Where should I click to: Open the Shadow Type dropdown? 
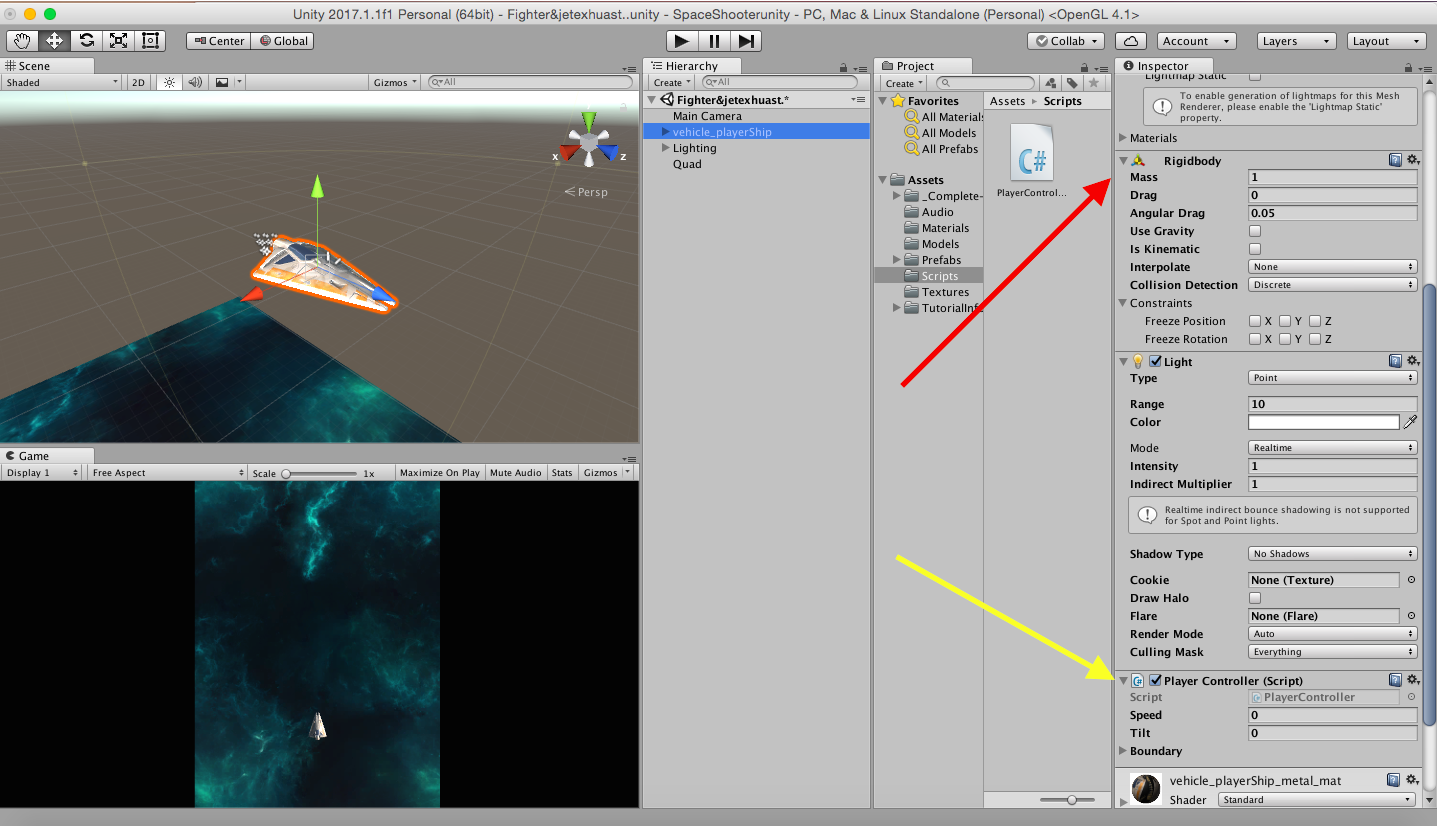point(1332,553)
